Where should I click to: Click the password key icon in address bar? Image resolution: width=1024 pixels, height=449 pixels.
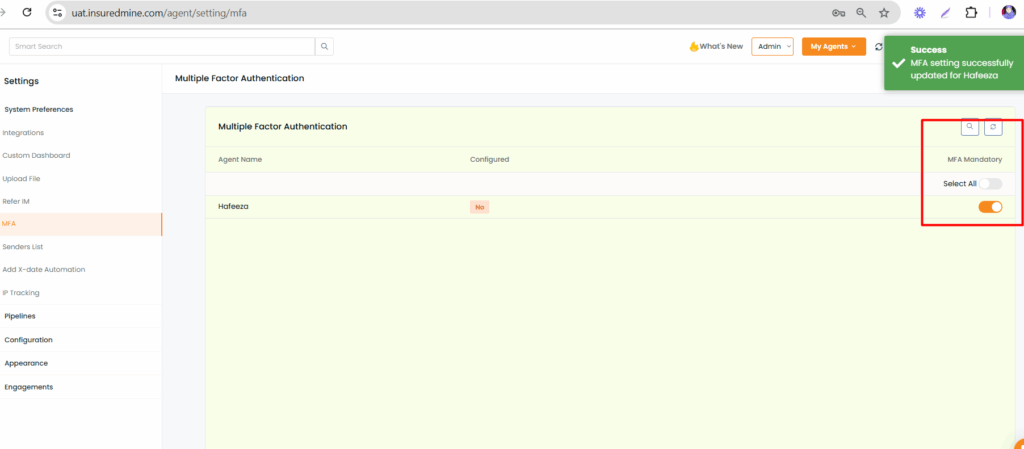click(x=839, y=12)
